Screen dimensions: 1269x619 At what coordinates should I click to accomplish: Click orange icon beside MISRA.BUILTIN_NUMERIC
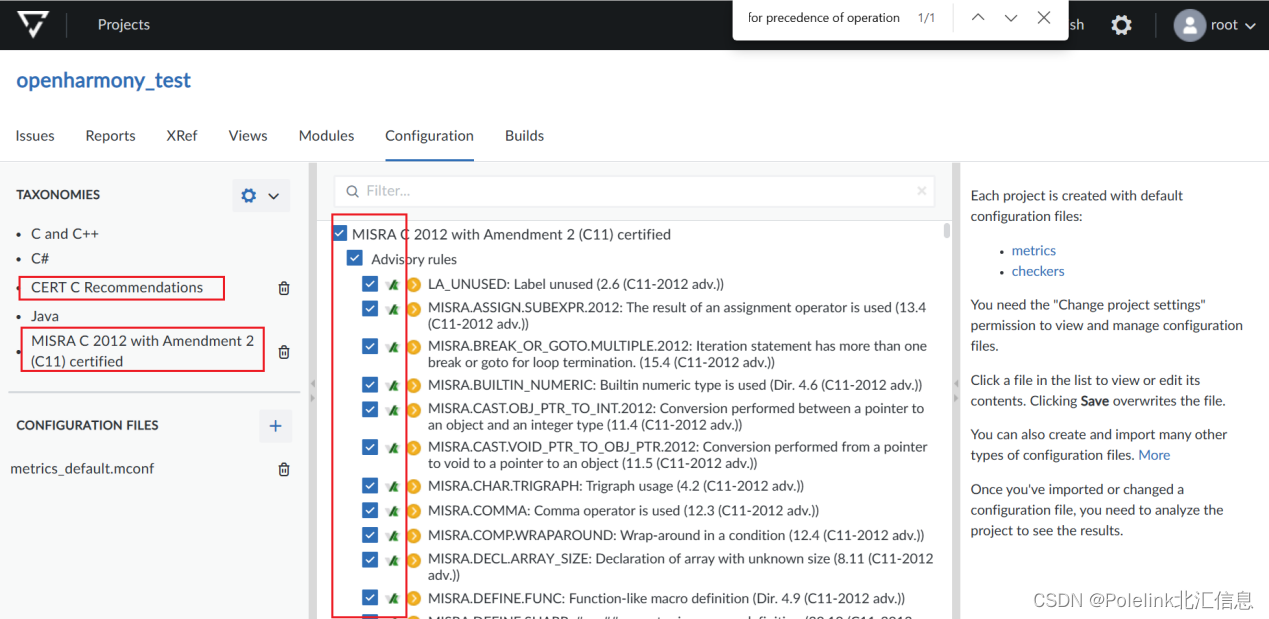(x=413, y=385)
